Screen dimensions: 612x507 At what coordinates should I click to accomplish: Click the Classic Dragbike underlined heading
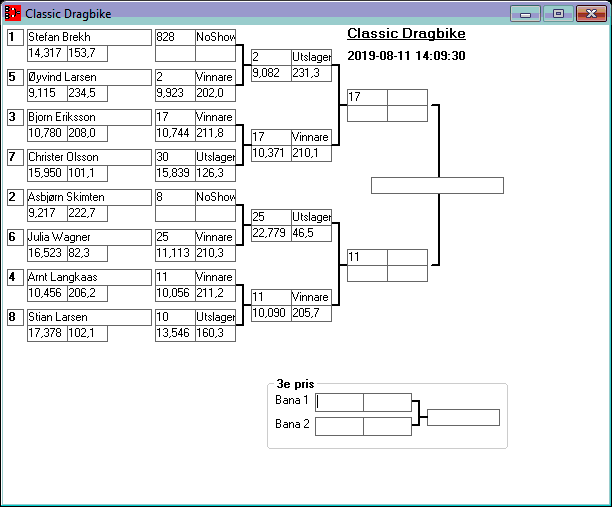(406, 34)
